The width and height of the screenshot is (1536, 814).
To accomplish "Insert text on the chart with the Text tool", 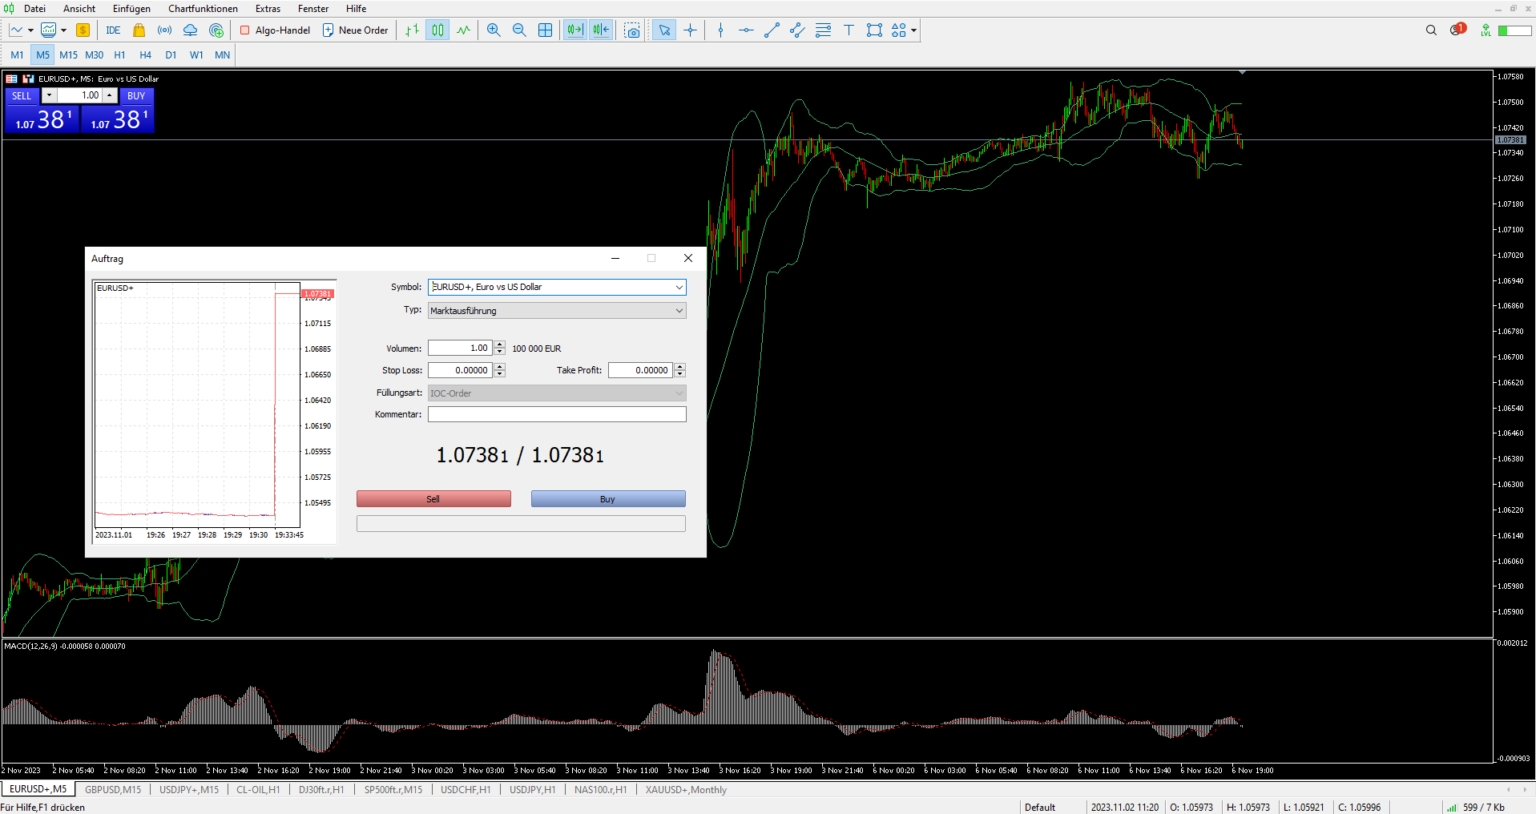I will (848, 30).
